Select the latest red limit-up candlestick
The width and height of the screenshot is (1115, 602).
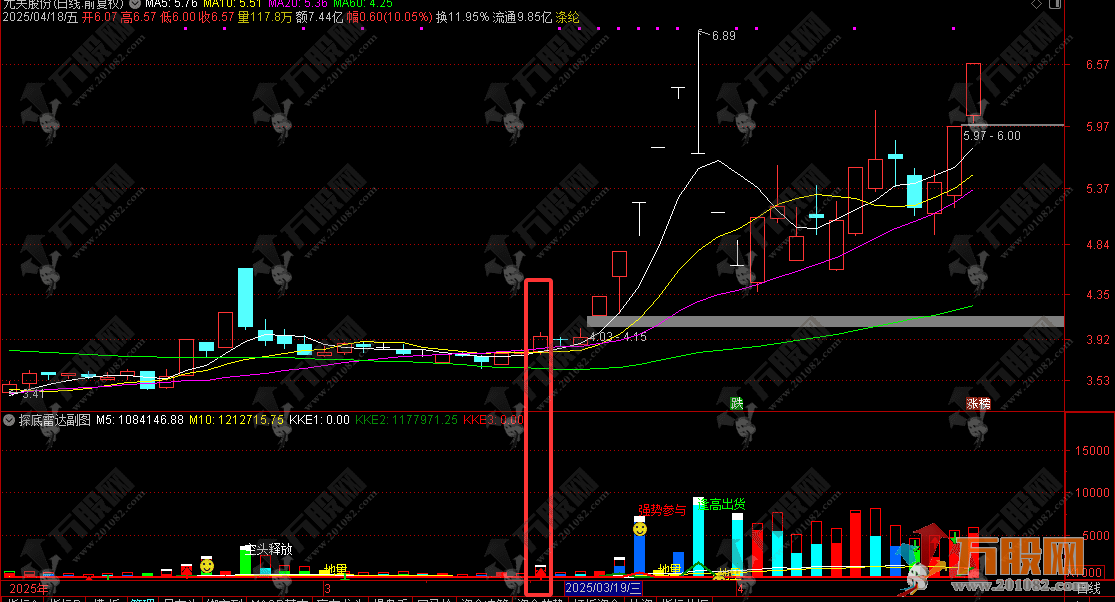pos(973,90)
